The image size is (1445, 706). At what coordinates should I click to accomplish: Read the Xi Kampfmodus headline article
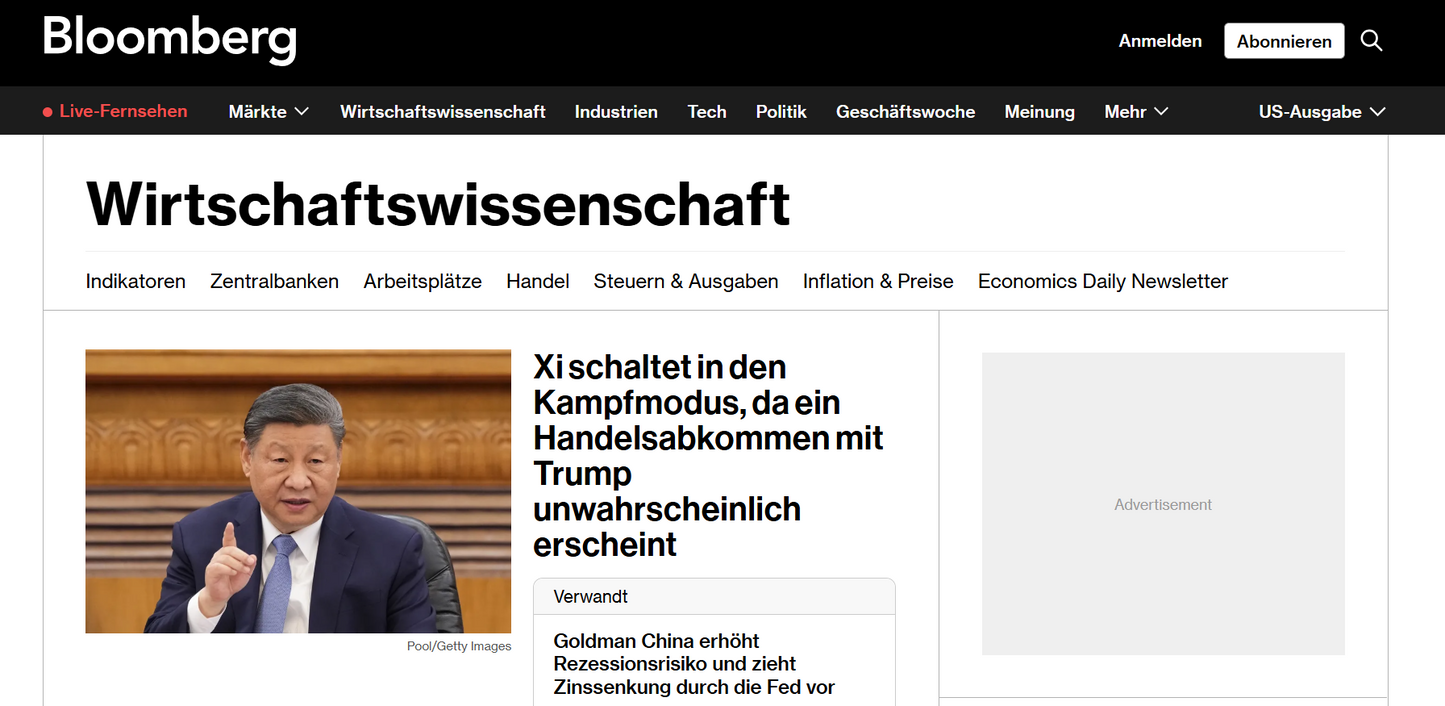[x=708, y=455]
